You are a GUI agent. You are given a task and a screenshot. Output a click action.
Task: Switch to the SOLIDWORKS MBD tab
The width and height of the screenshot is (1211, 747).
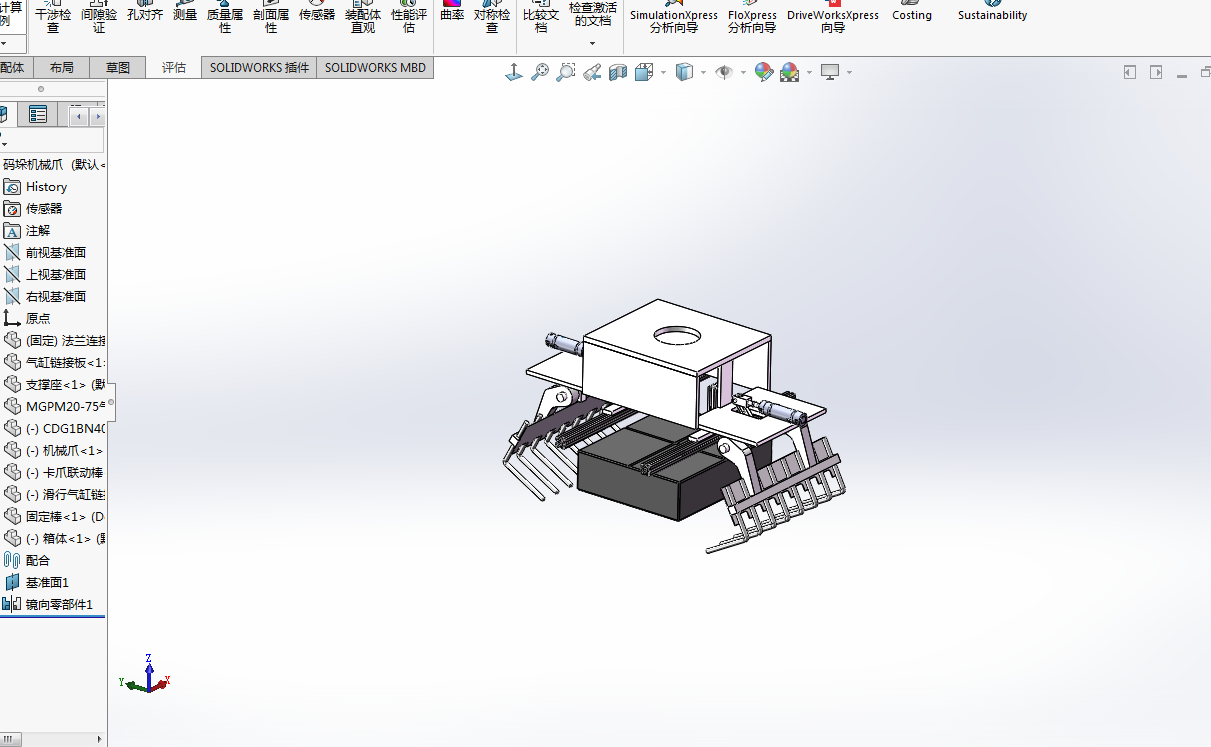click(x=375, y=68)
